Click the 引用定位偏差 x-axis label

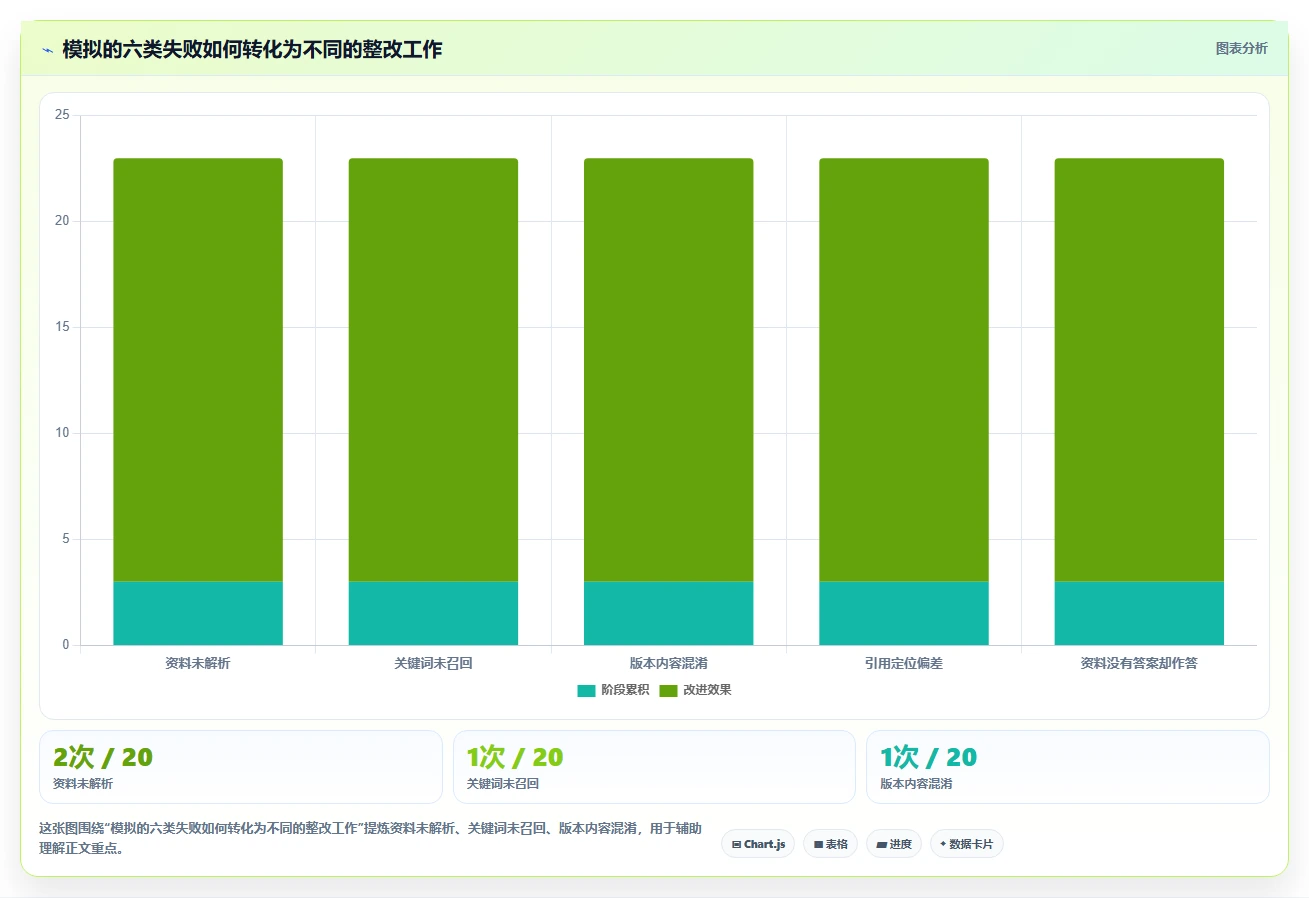pyautogui.click(x=904, y=663)
